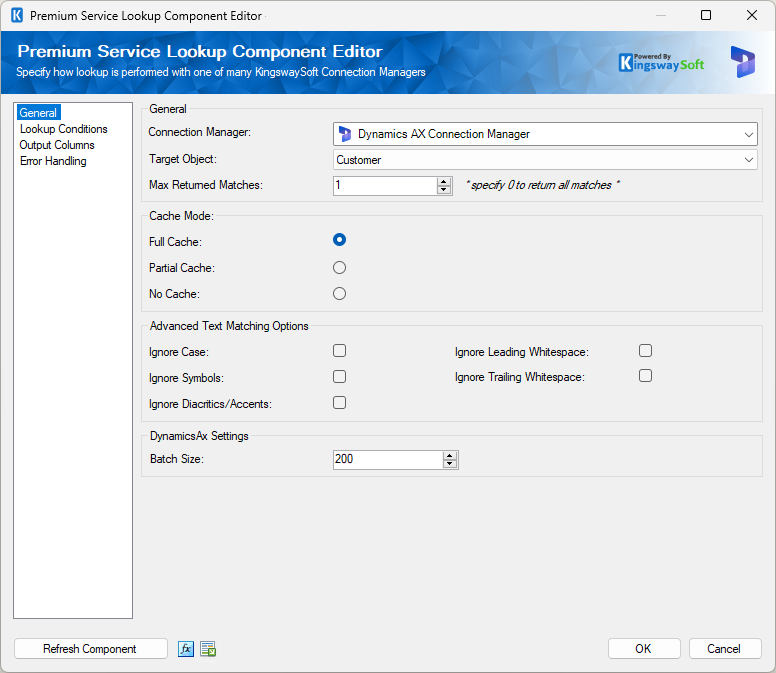
Task: Enable the Ignore Trailing Whitespace checkbox
Action: pyautogui.click(x=645, y=376)
